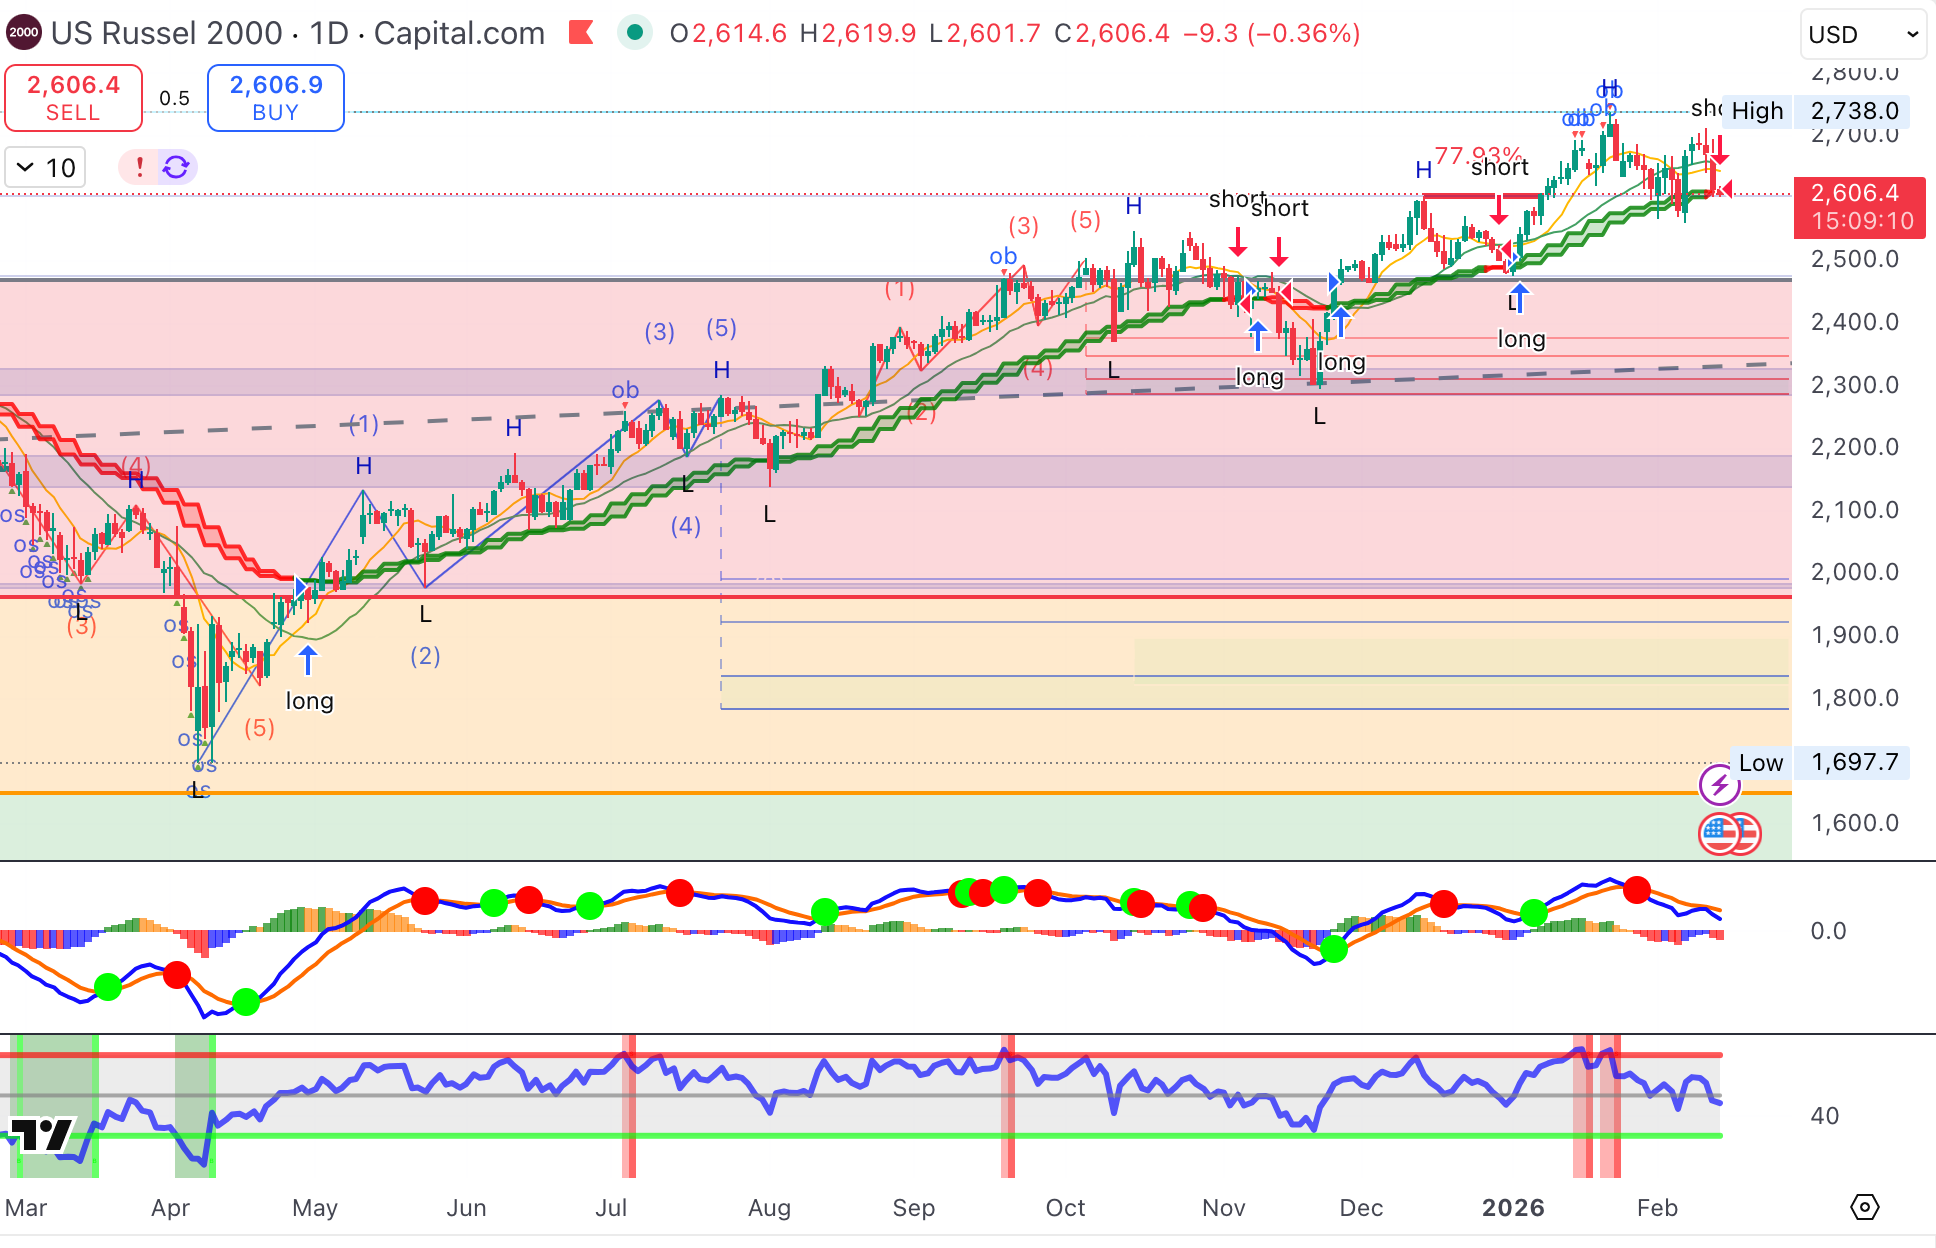Open chart settings hexagon icon
This screenshot has height=1248, width=1936.
pyautogui.click(x=1864, y=1207)
